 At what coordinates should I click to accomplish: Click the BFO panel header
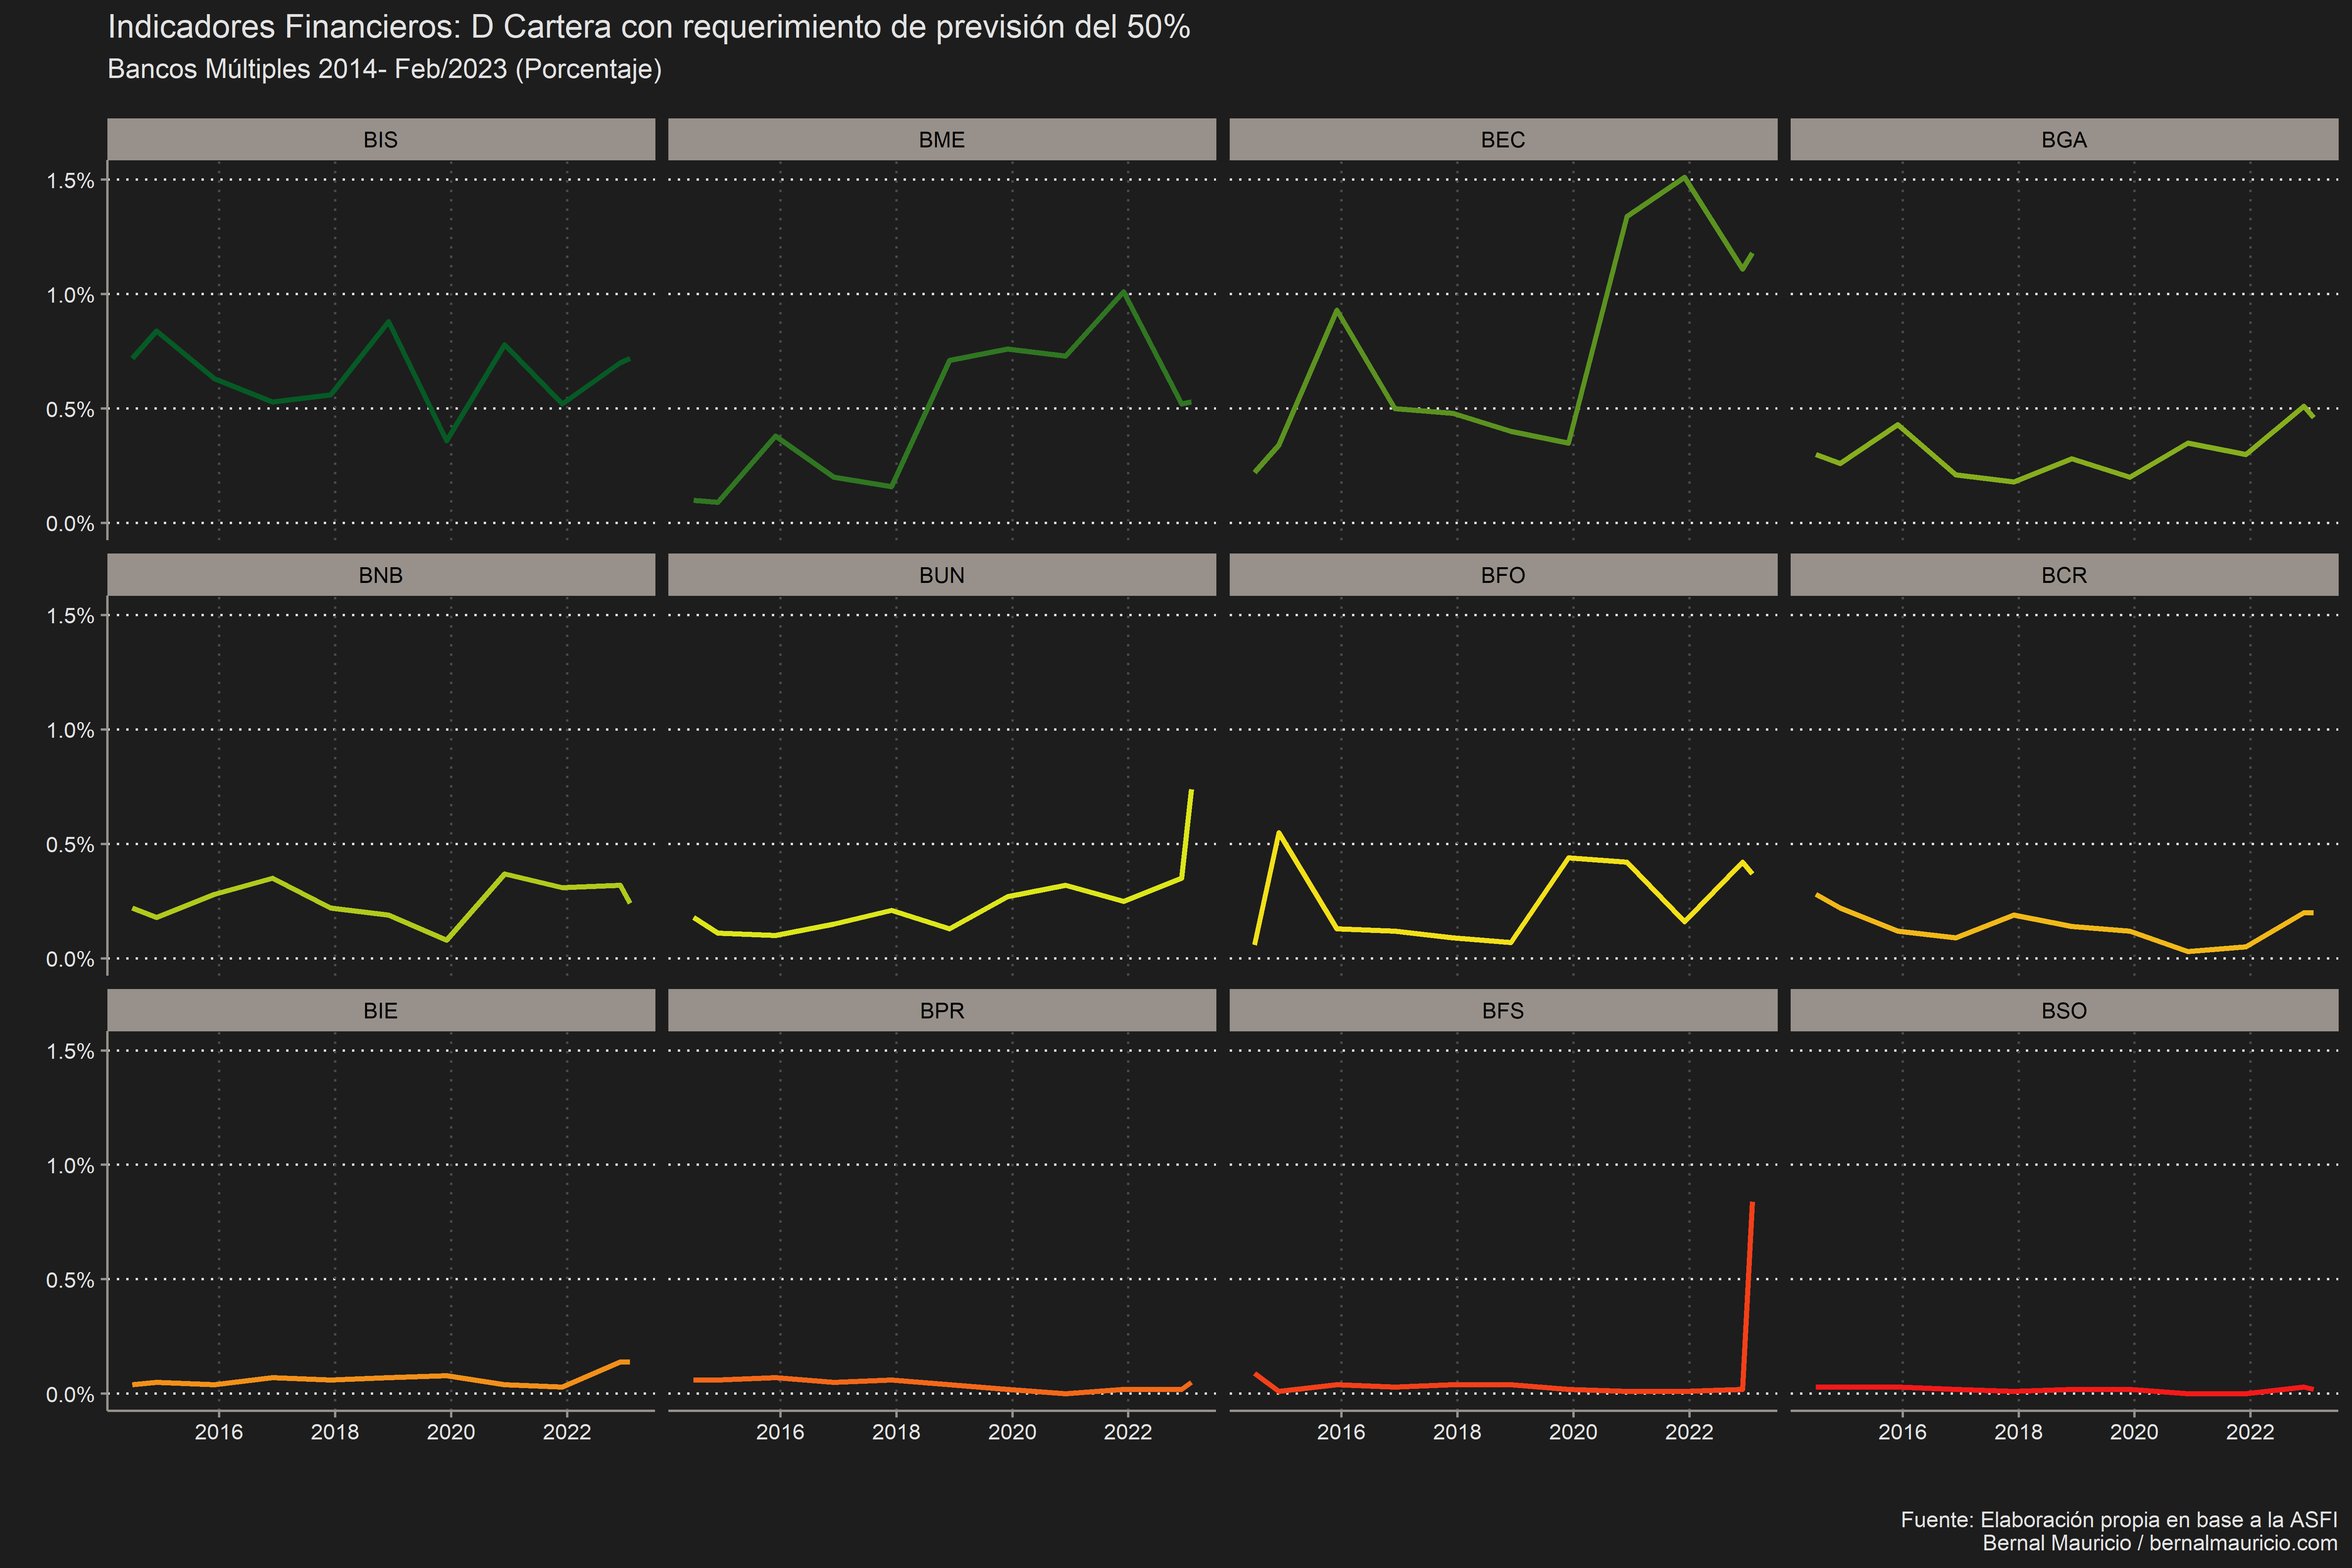click(1503, 575)
